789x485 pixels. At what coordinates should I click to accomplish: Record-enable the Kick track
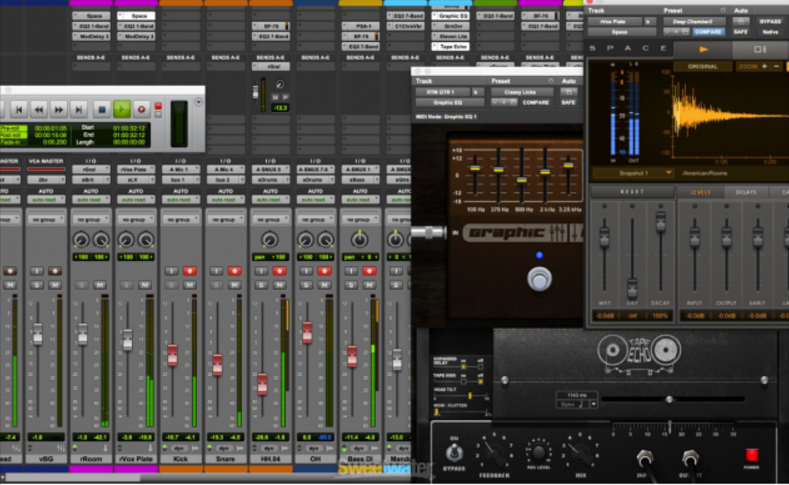pos(190,271)
